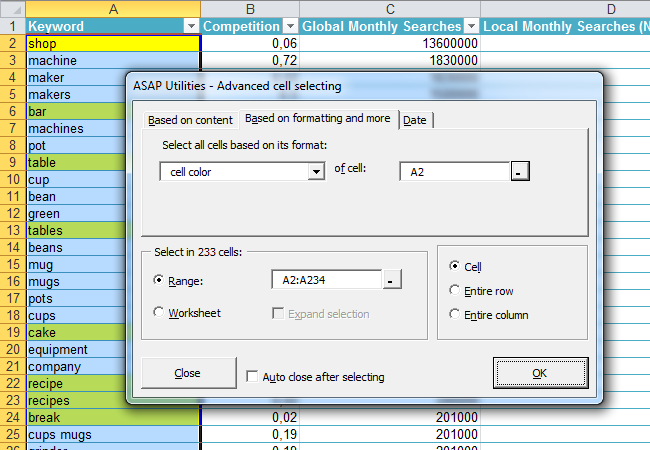
Task: Click the collapse button next to A2 field
Action: (x=520, y=171)
